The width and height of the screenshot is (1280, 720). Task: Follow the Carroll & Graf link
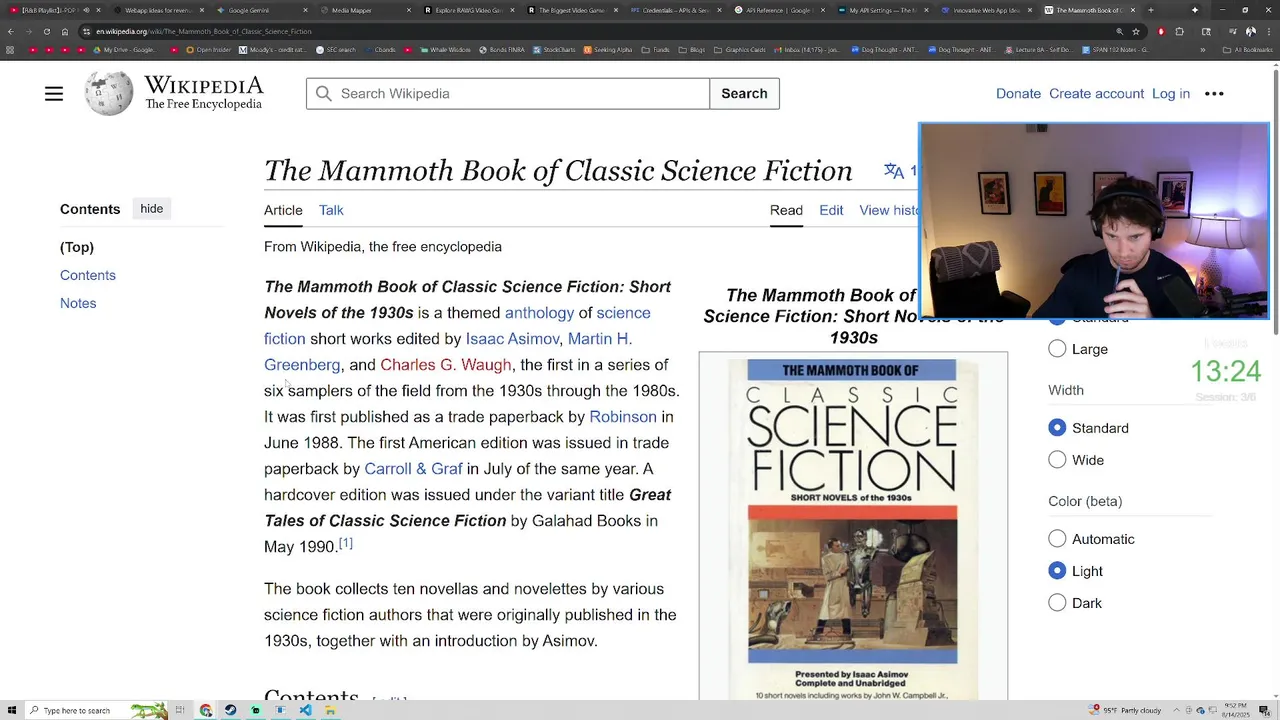[413, 469]
